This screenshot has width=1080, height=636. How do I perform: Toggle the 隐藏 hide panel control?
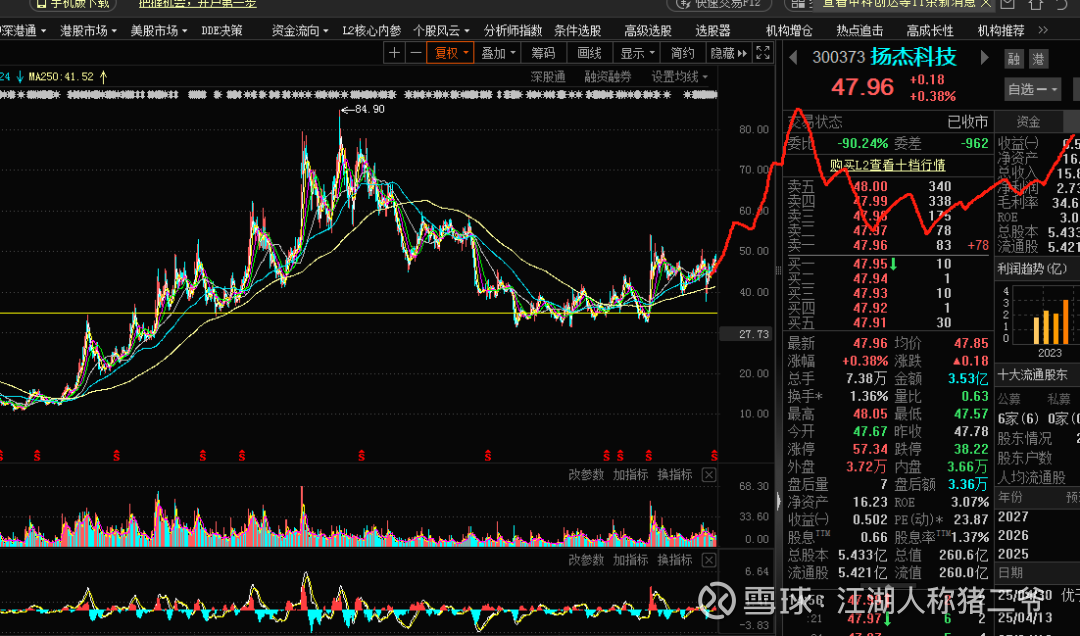[x=727, y=52]
